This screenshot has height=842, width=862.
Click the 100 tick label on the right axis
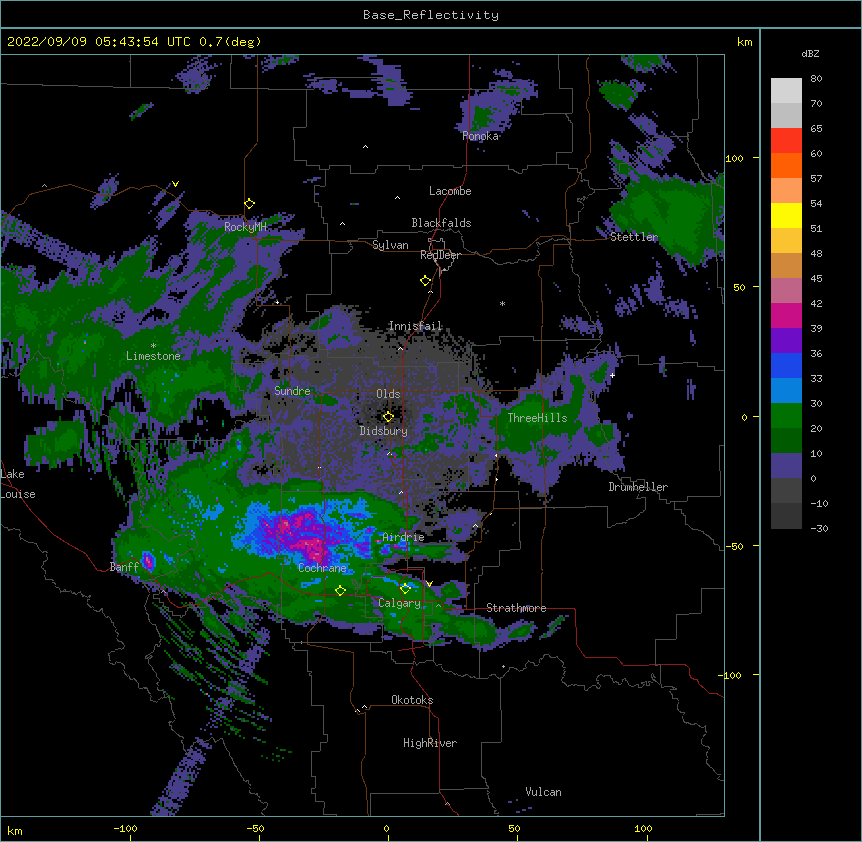tap(734, 158)
